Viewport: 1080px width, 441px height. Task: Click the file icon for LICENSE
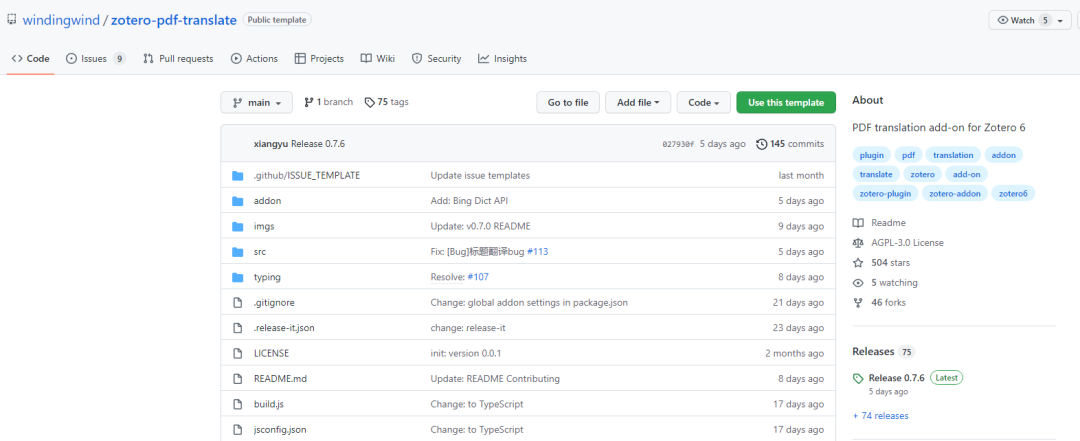238,353
